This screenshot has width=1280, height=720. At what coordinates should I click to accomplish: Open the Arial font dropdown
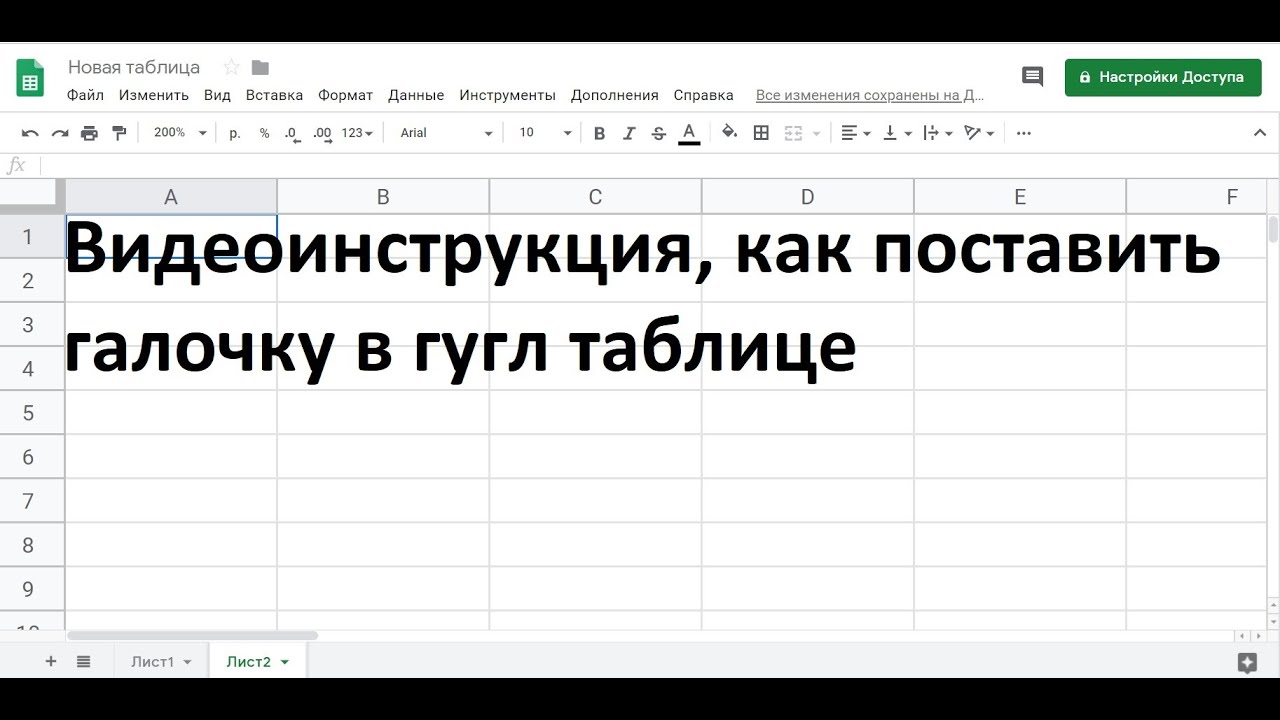[446, 133]
